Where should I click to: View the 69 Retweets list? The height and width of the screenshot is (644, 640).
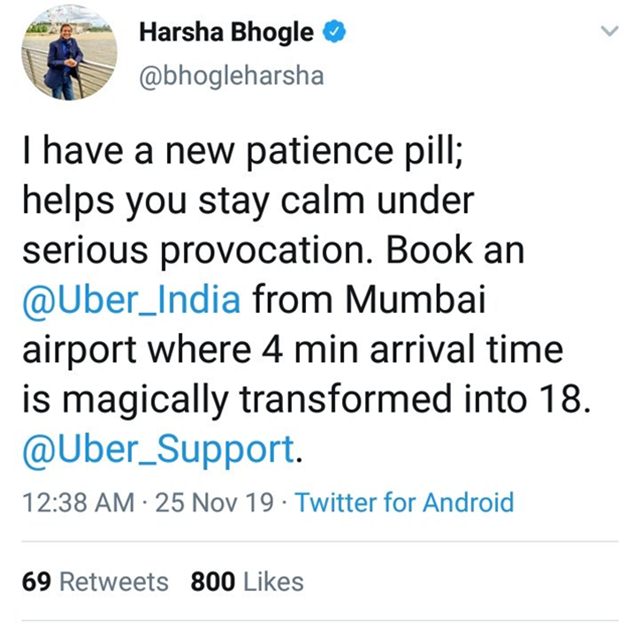[x=95, y=582]
